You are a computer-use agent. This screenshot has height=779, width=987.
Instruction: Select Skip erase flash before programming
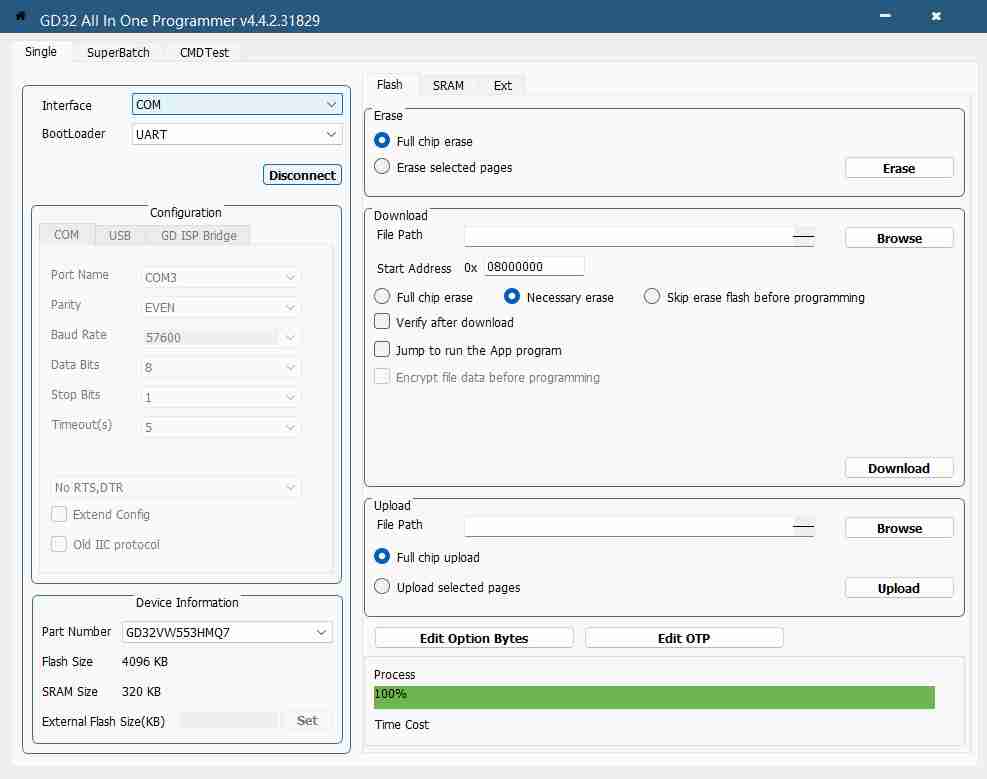(x=652, y=297)
